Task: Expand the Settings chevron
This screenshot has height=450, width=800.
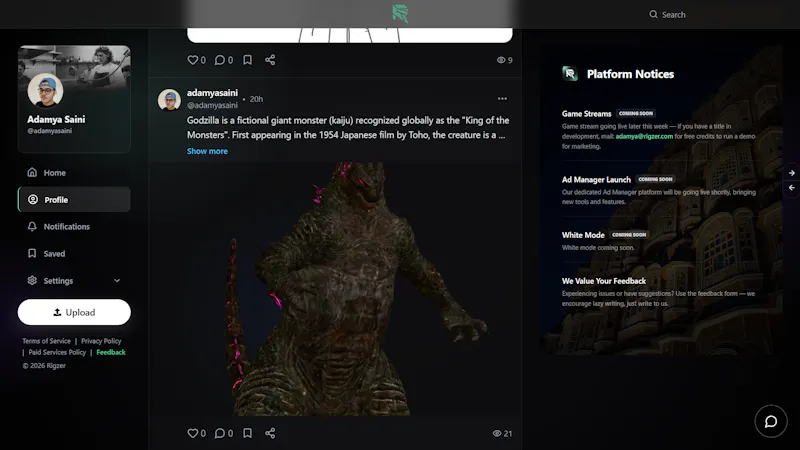Action: (117, 281)
